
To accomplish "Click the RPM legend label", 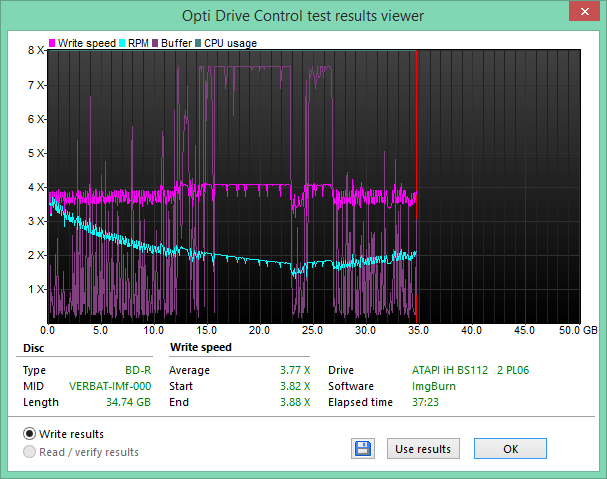I will (x=138, y=43).
